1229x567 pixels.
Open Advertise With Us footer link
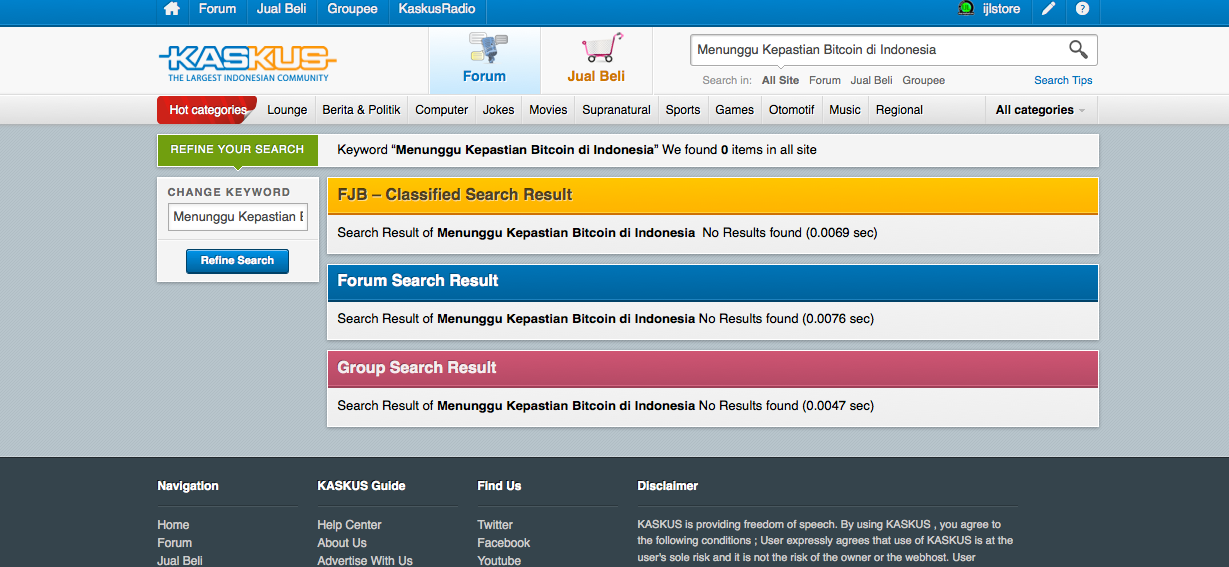click(365, 561)
